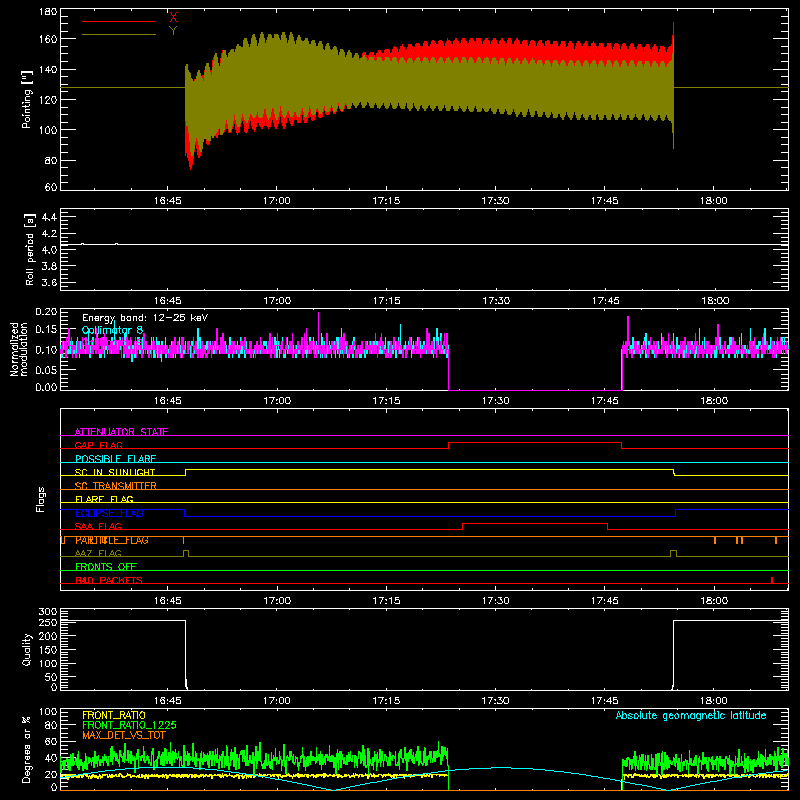Click the red BAD_PACKETS spike near plot end
Viewport: 800px width, 800px height.
[x=772, y=580]
